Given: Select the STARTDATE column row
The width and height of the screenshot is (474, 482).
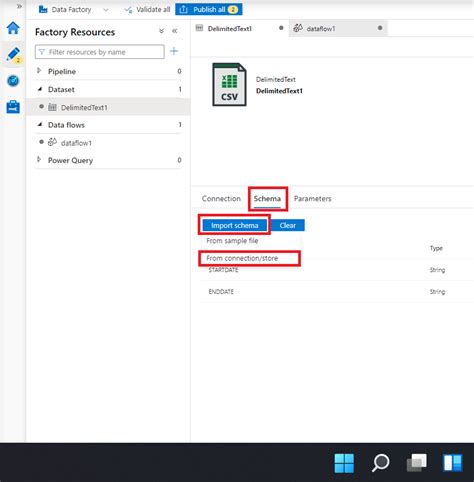Looking at the screenshot, I should (337, 270).
